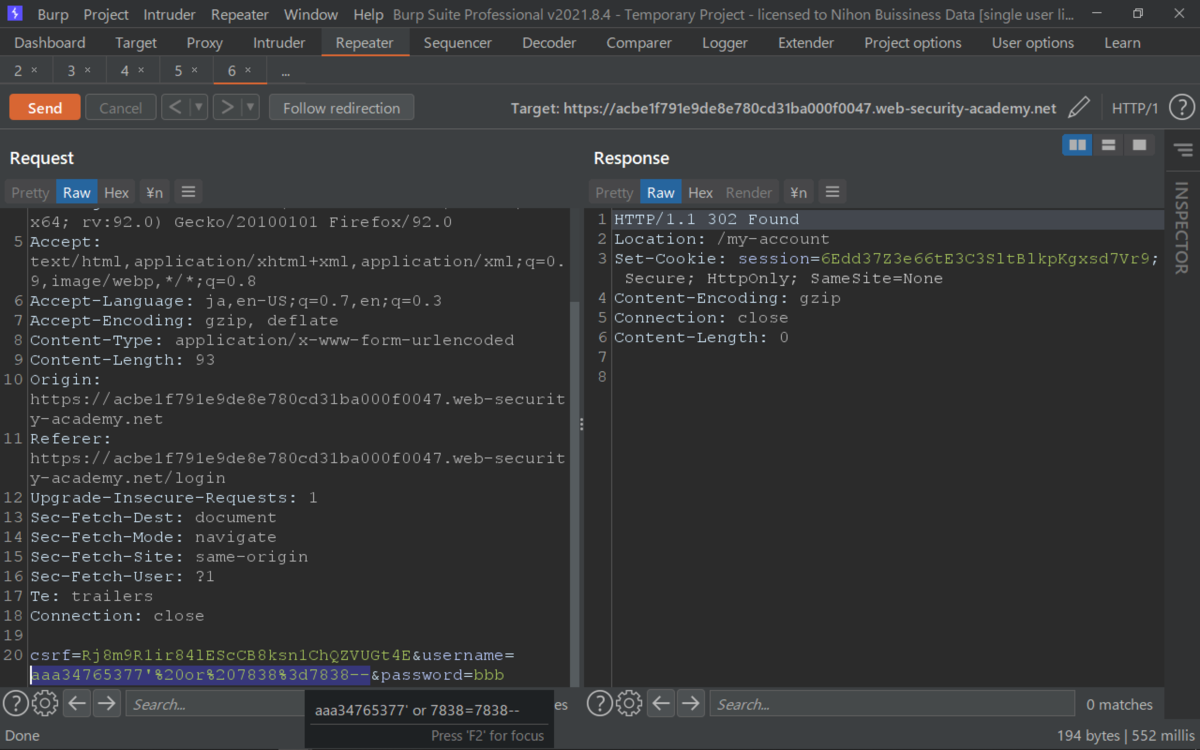
Task: Open Repeater help question mark icon
Action: click(x=1181, y=108)
